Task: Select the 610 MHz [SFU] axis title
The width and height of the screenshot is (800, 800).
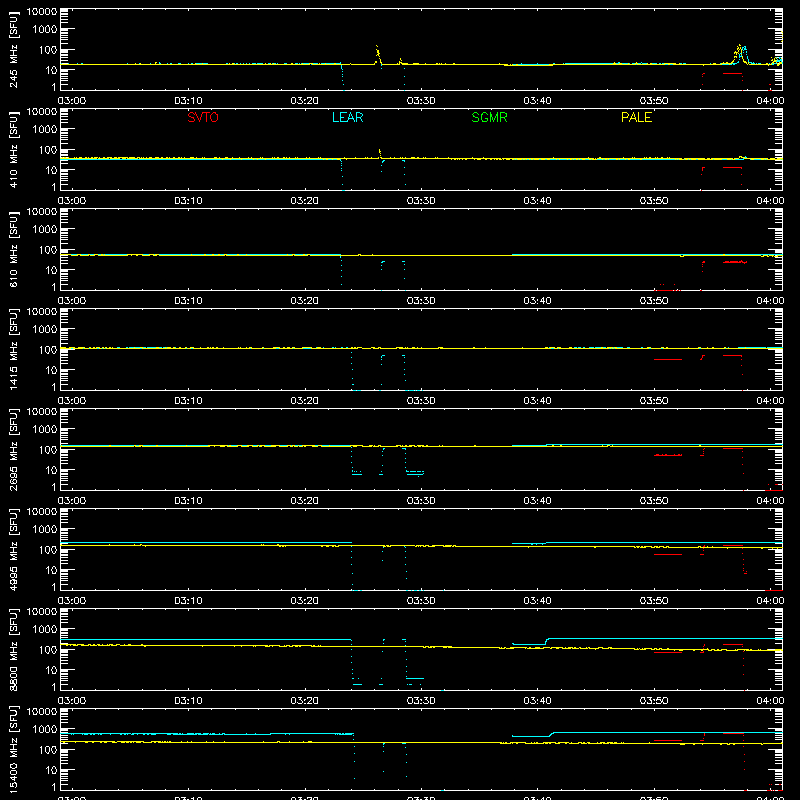Action: point(13,250)
